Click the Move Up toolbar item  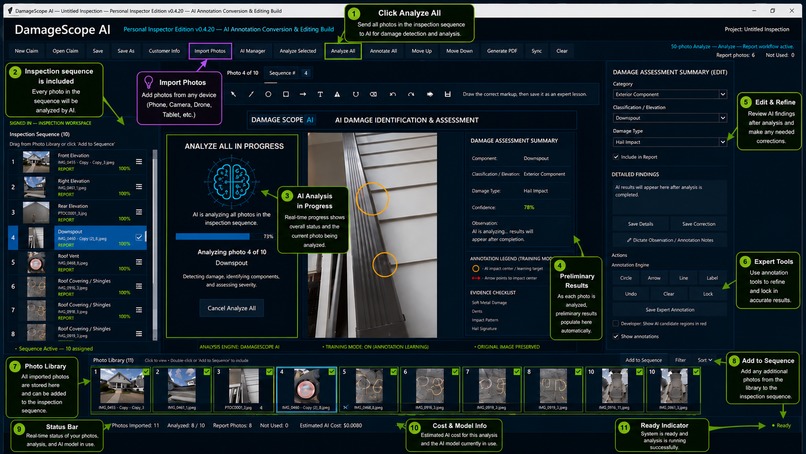point(422,51)
